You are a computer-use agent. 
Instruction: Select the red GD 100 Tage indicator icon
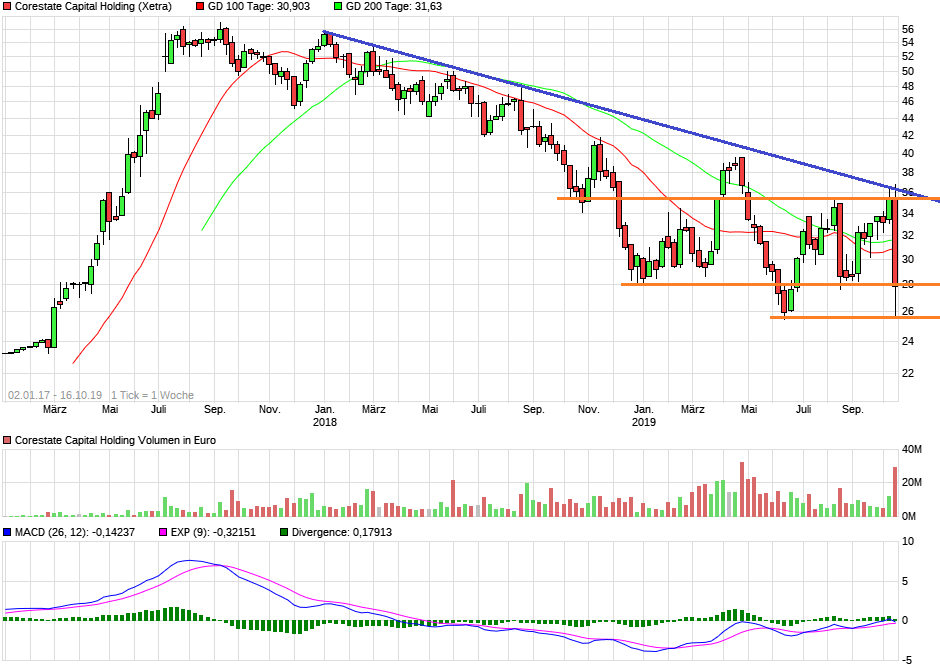click(x=199, y=8)
